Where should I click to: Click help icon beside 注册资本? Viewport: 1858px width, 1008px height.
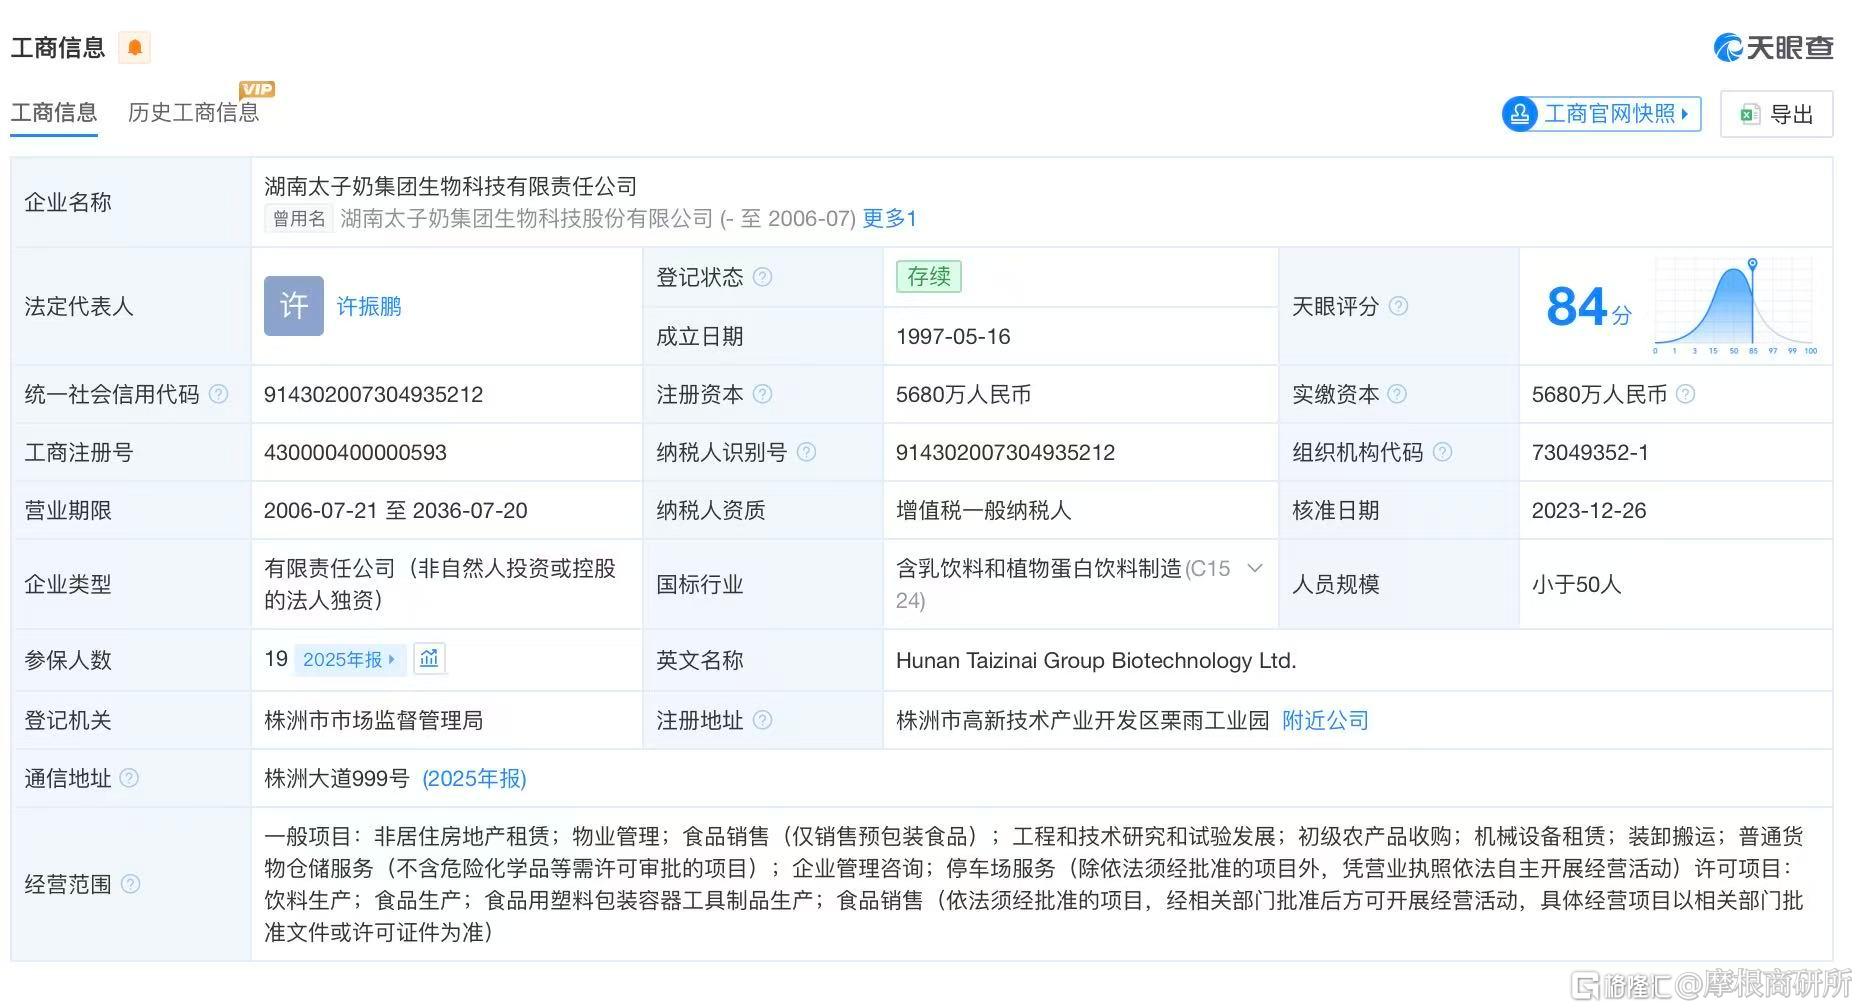762,394
